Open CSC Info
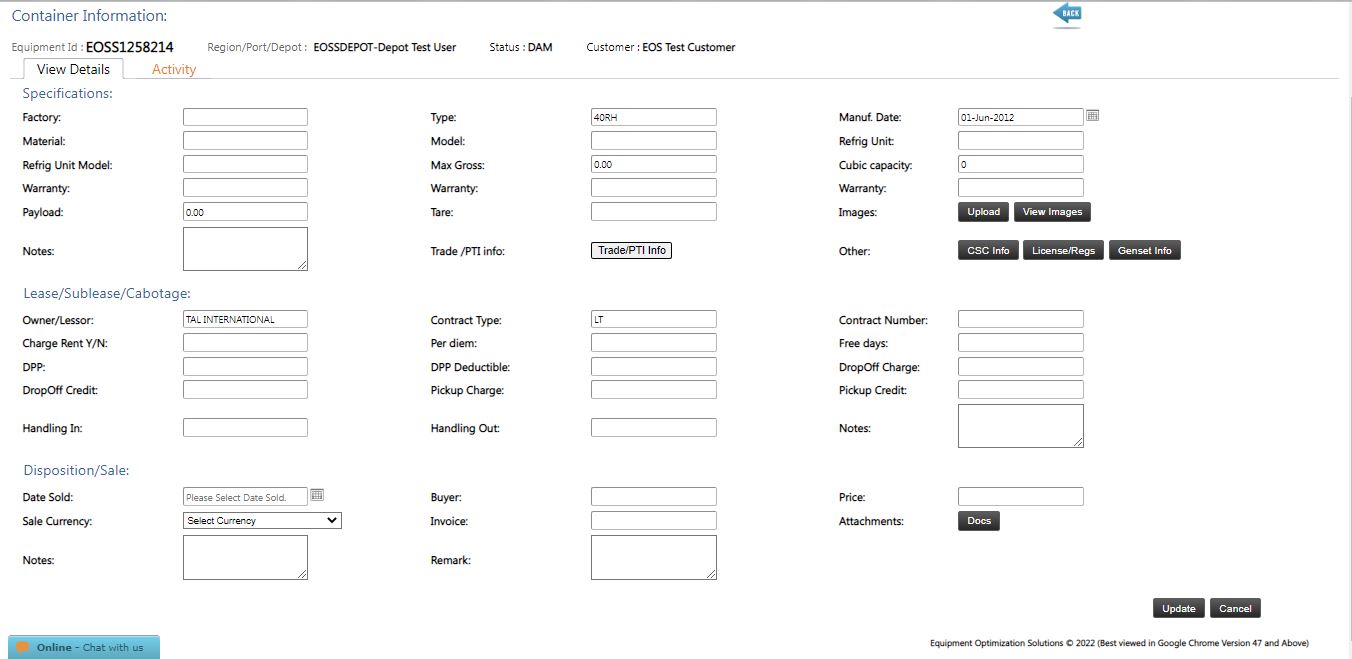The image size is (1352, 659). coord(988,251)
